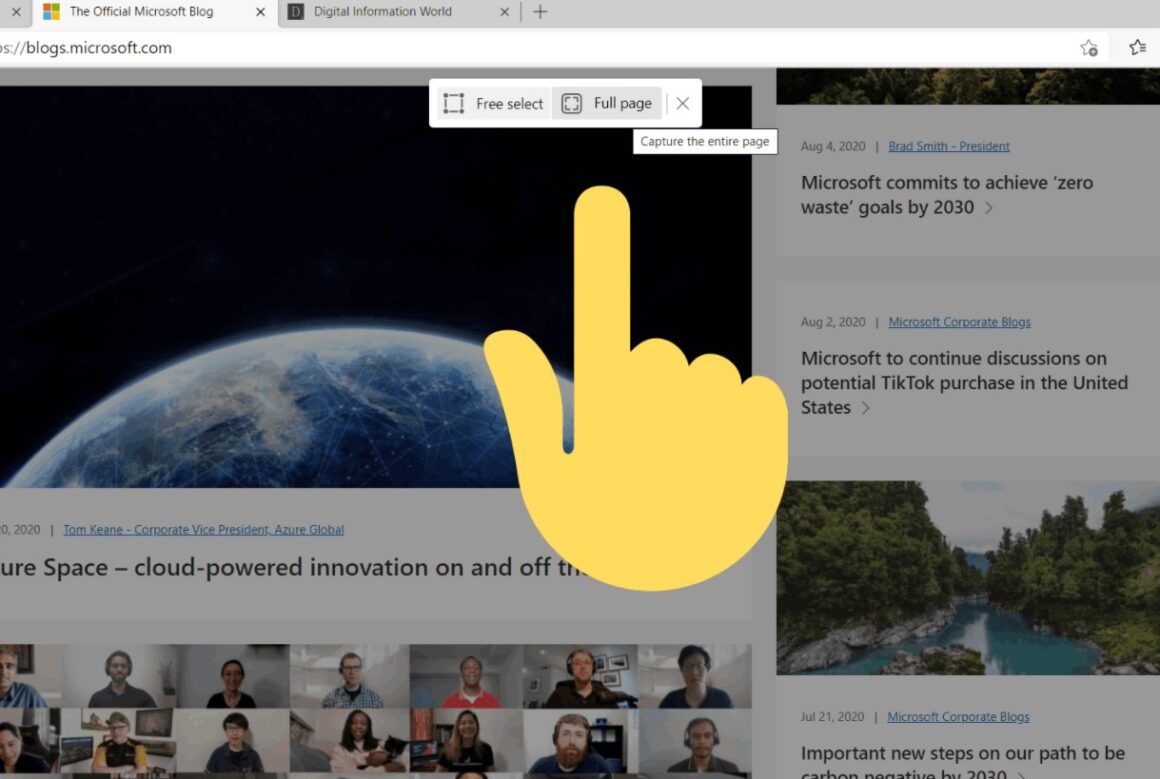Open the favorites list icon
This screenshot has height=779, width=1160.
click(x=1138, y=47)
